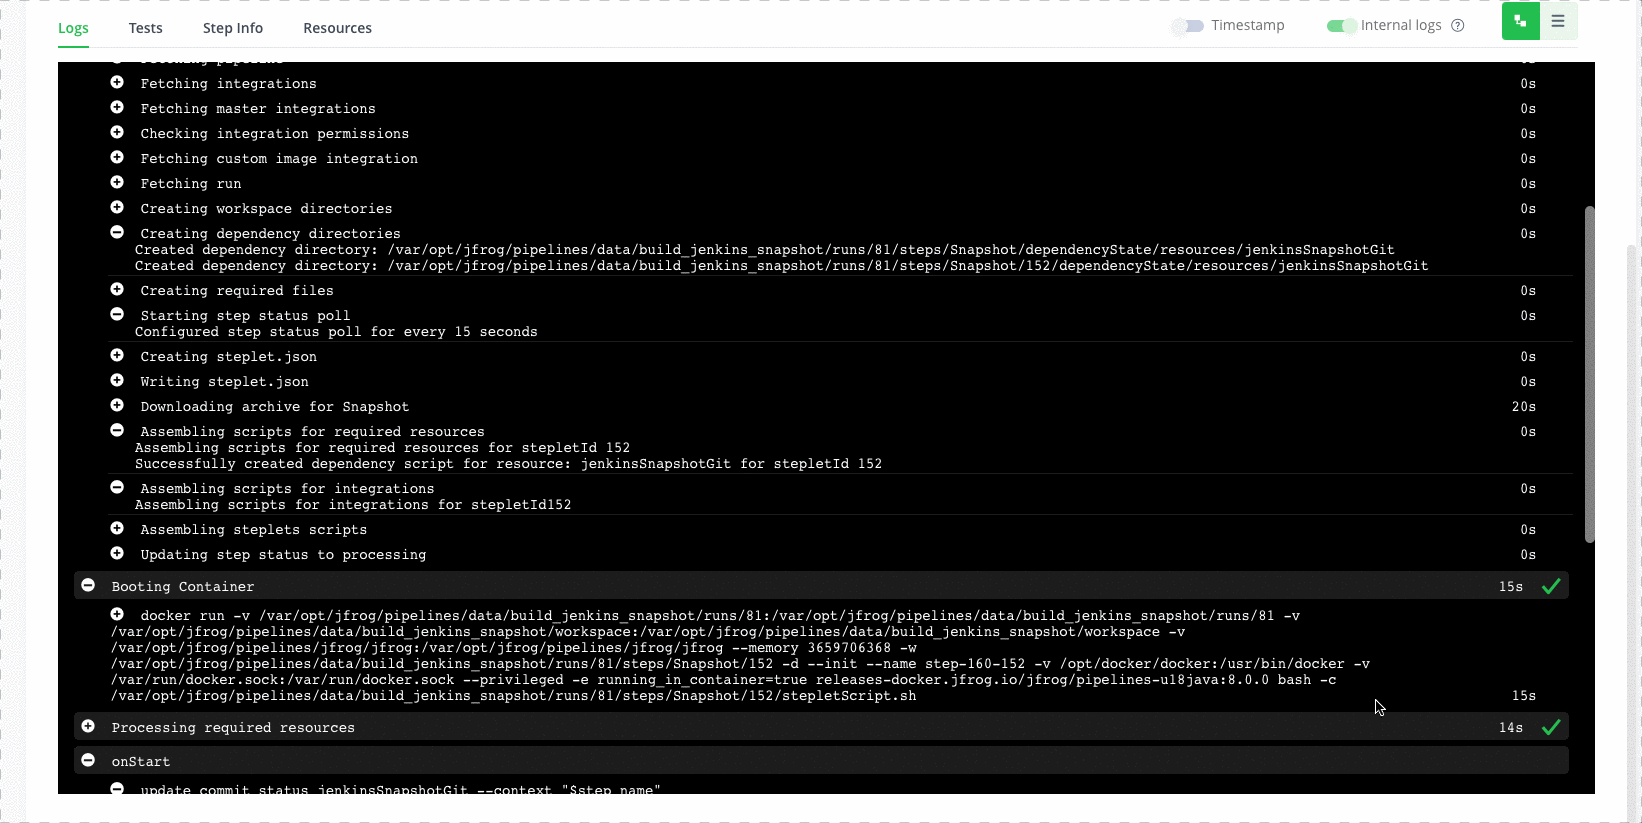
Task: Click the hamburger list view icon
Action: pyautogui.click(x=1558, y=21)
